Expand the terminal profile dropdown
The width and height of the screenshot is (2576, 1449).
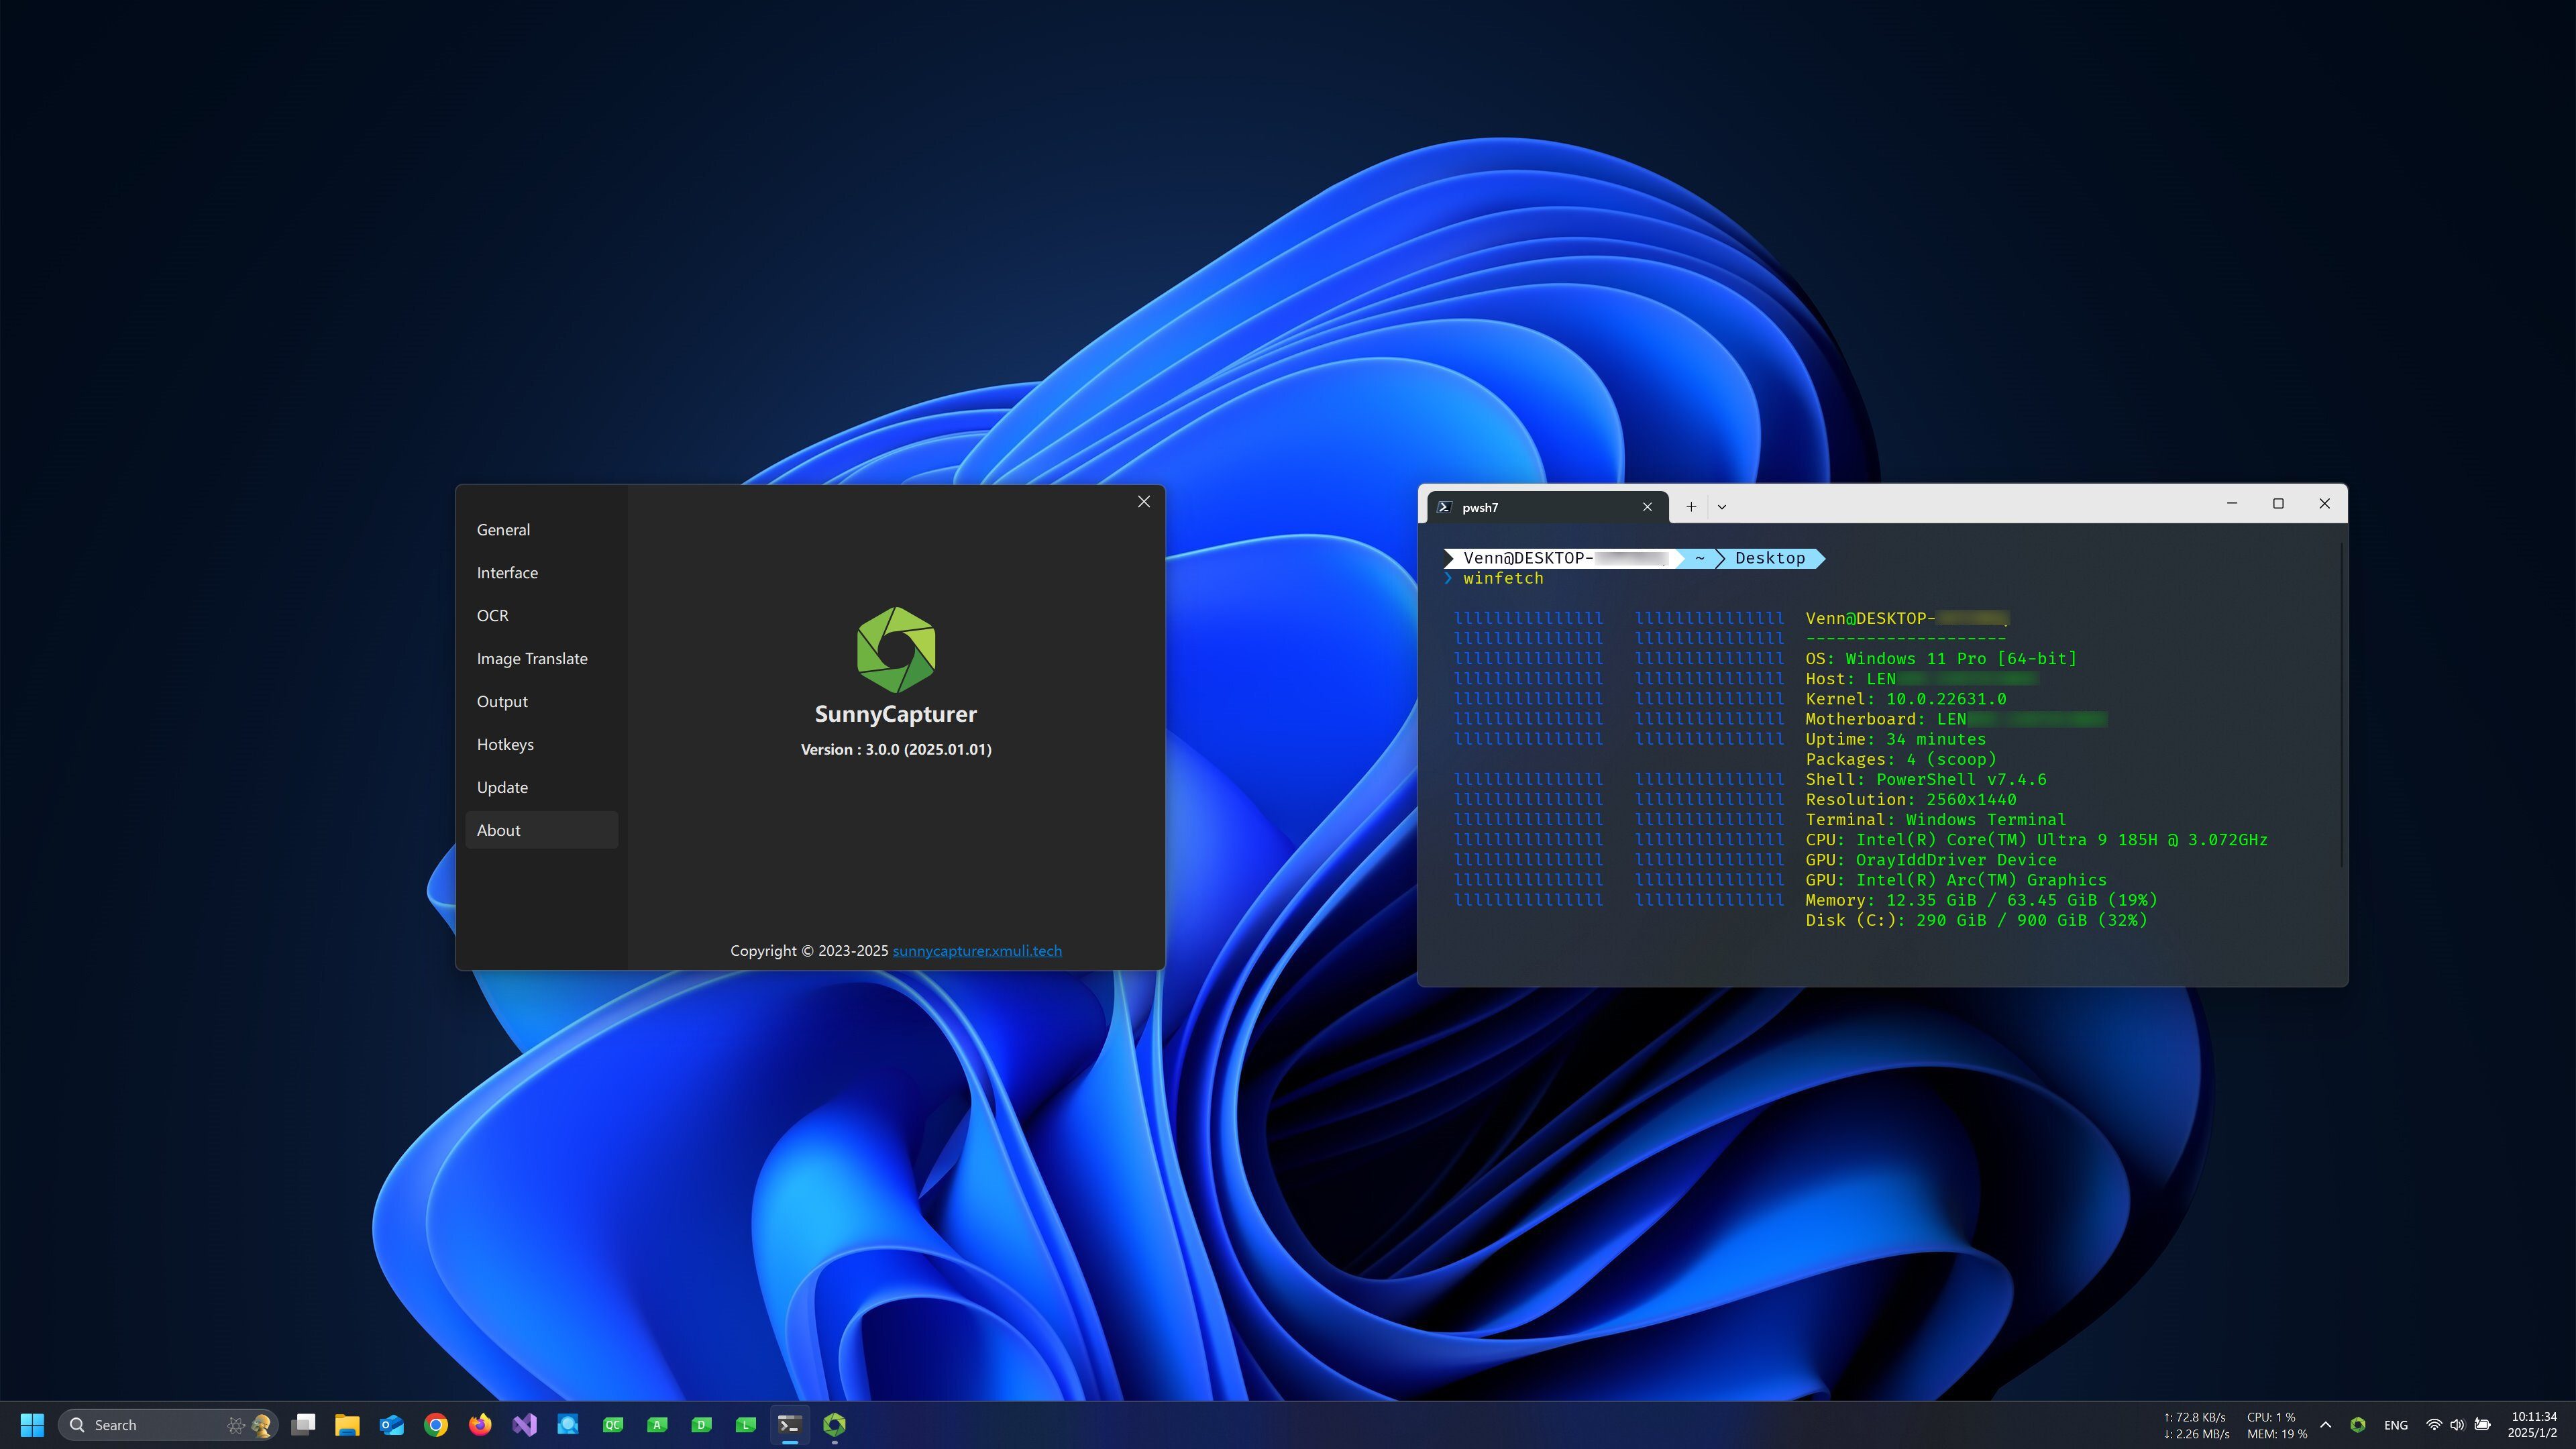[x=1722, y=507]
